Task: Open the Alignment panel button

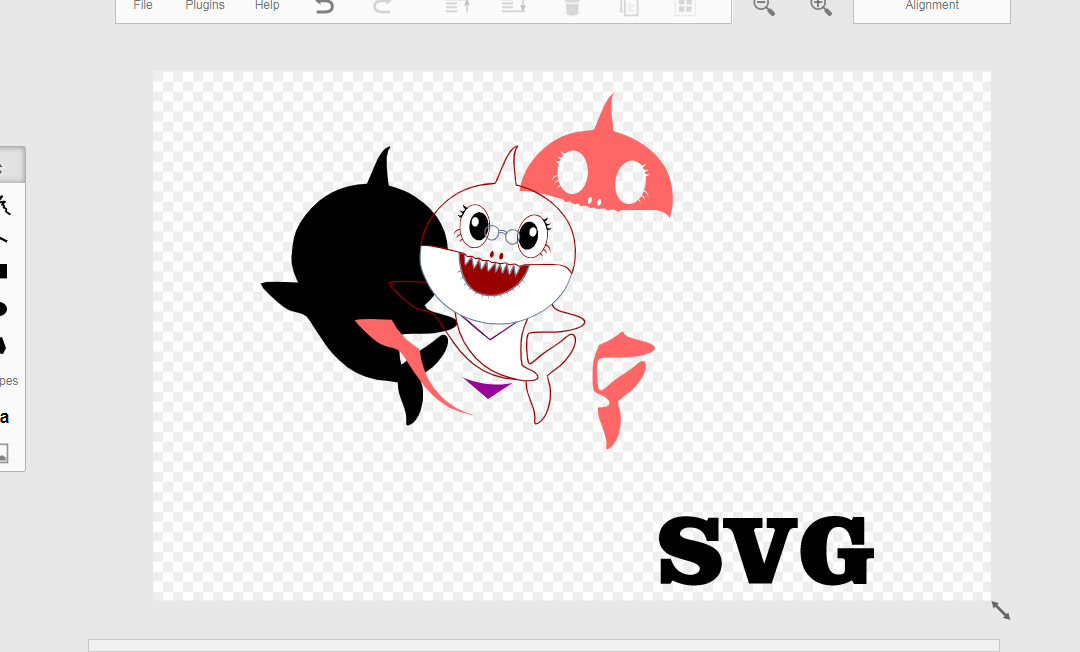Action: (x=932, y=7)
